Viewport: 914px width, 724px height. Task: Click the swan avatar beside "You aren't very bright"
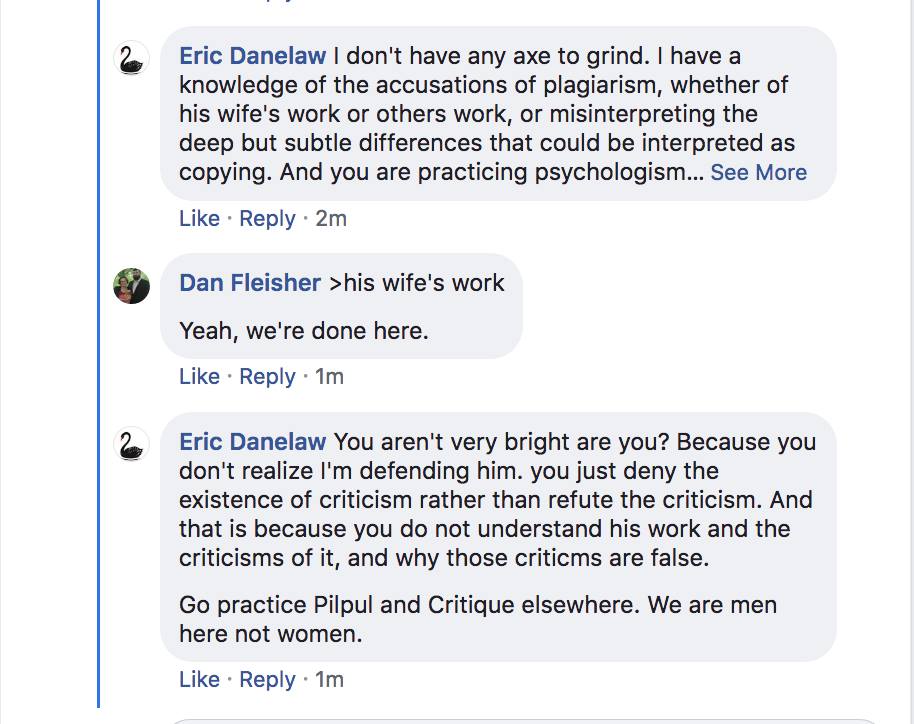[132, 444]
